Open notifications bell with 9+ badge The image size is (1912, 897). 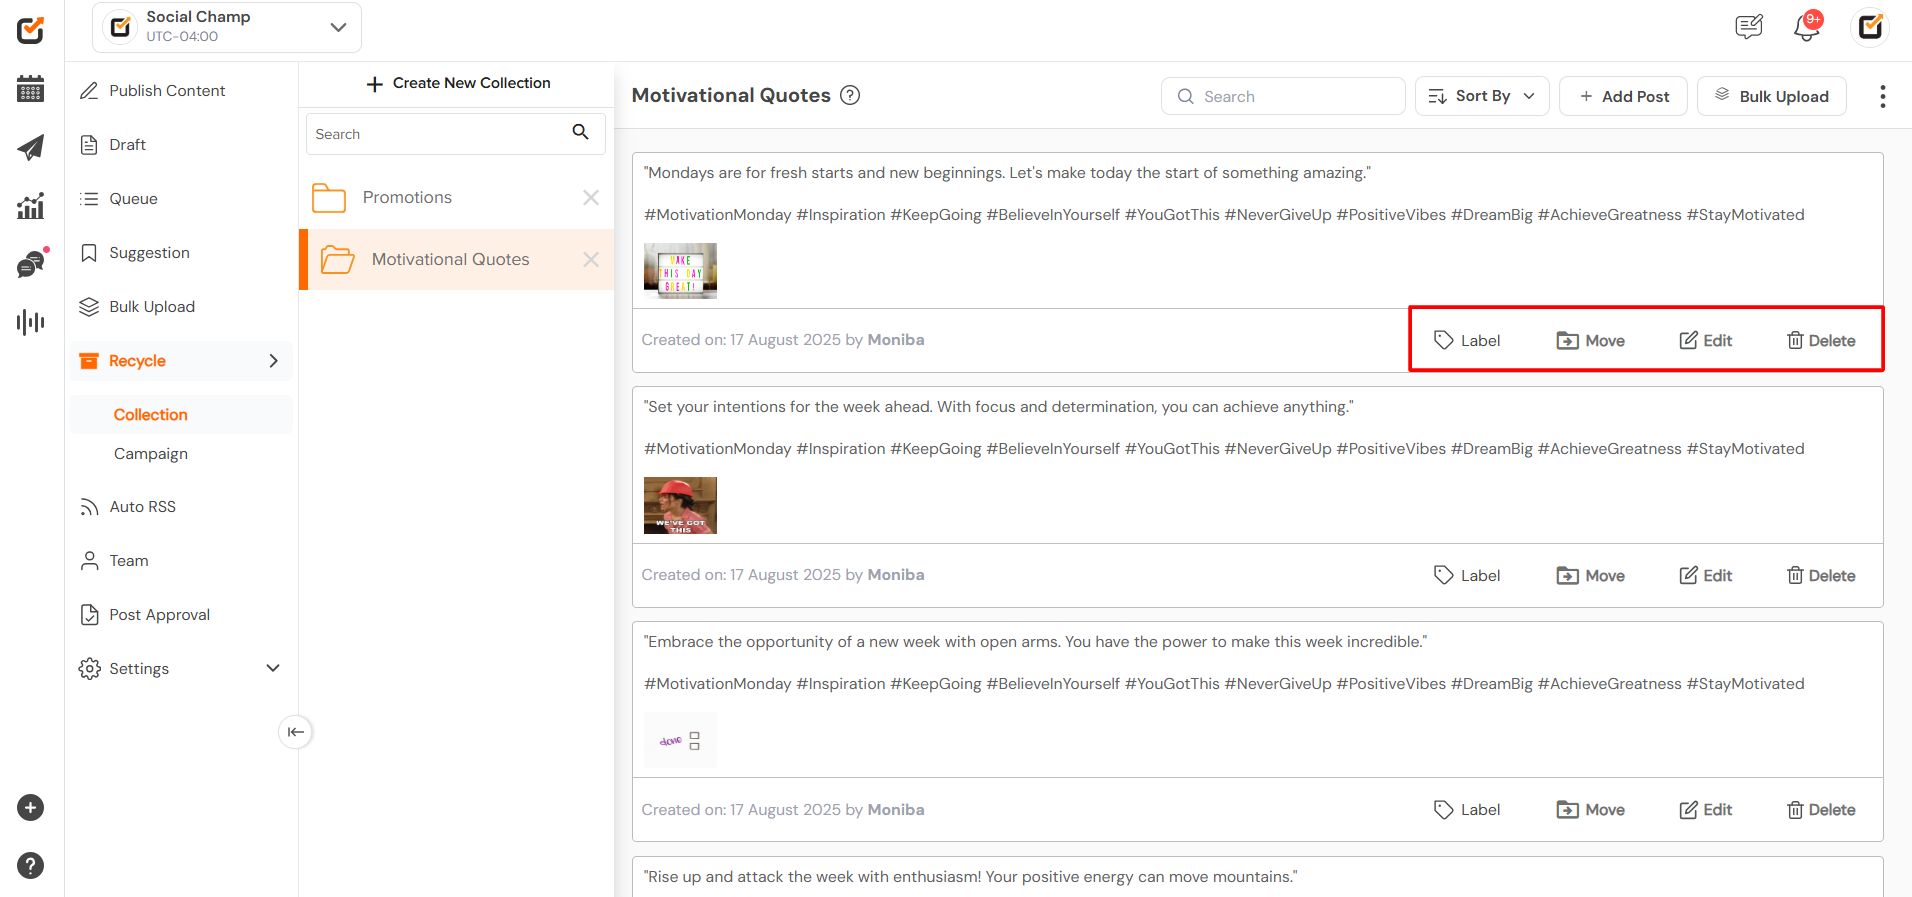click(1807, 27)
